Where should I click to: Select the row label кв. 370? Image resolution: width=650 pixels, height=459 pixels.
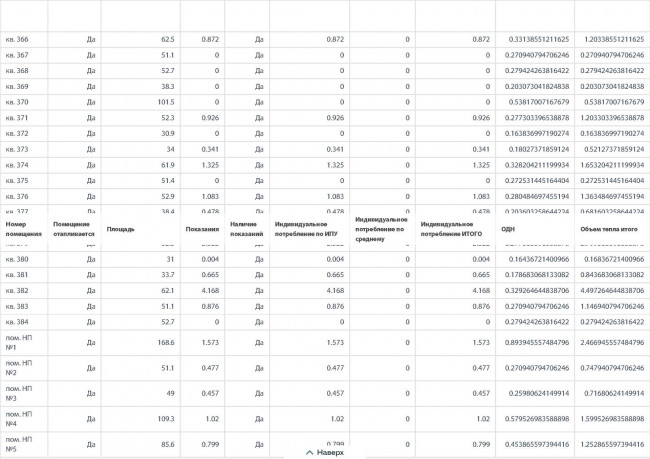17,102
